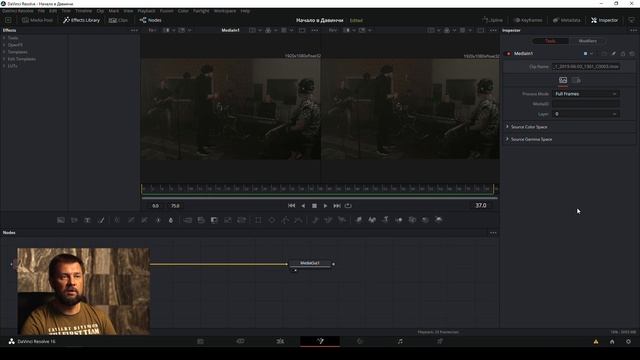Viewport: 640px width, 360px height.
Task: Toggle loop playback button
Action: pos(348,206)
